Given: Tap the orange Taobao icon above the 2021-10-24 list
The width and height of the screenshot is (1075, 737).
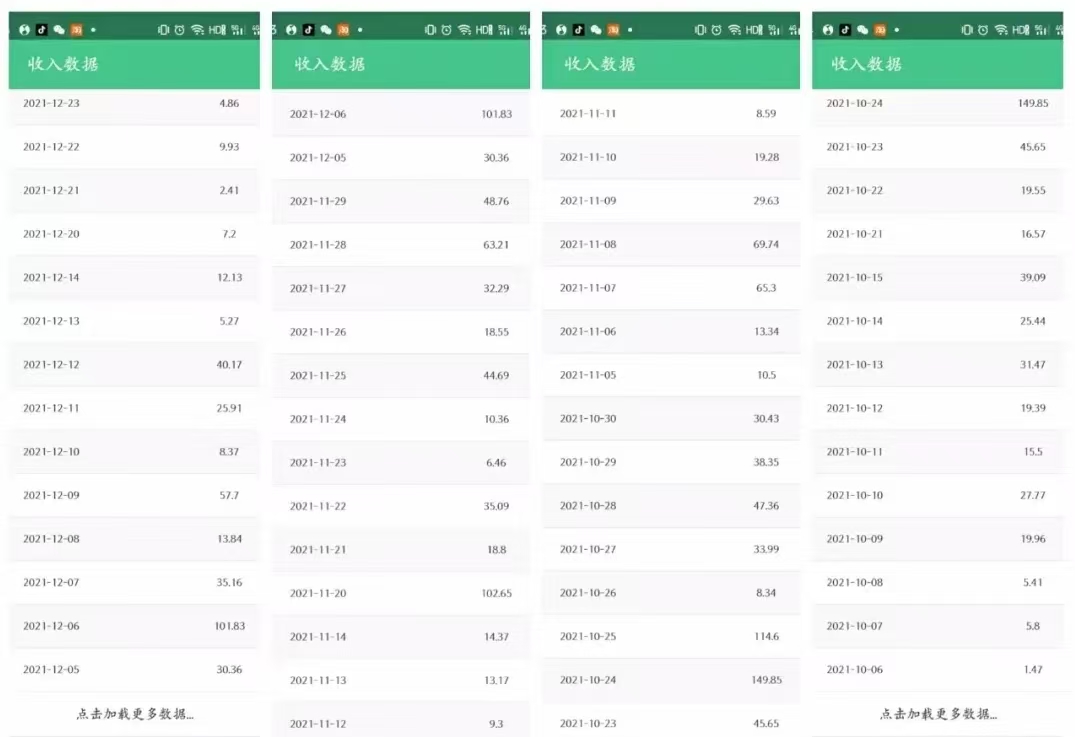Looking at the screenshot, I should coord(881,30).
